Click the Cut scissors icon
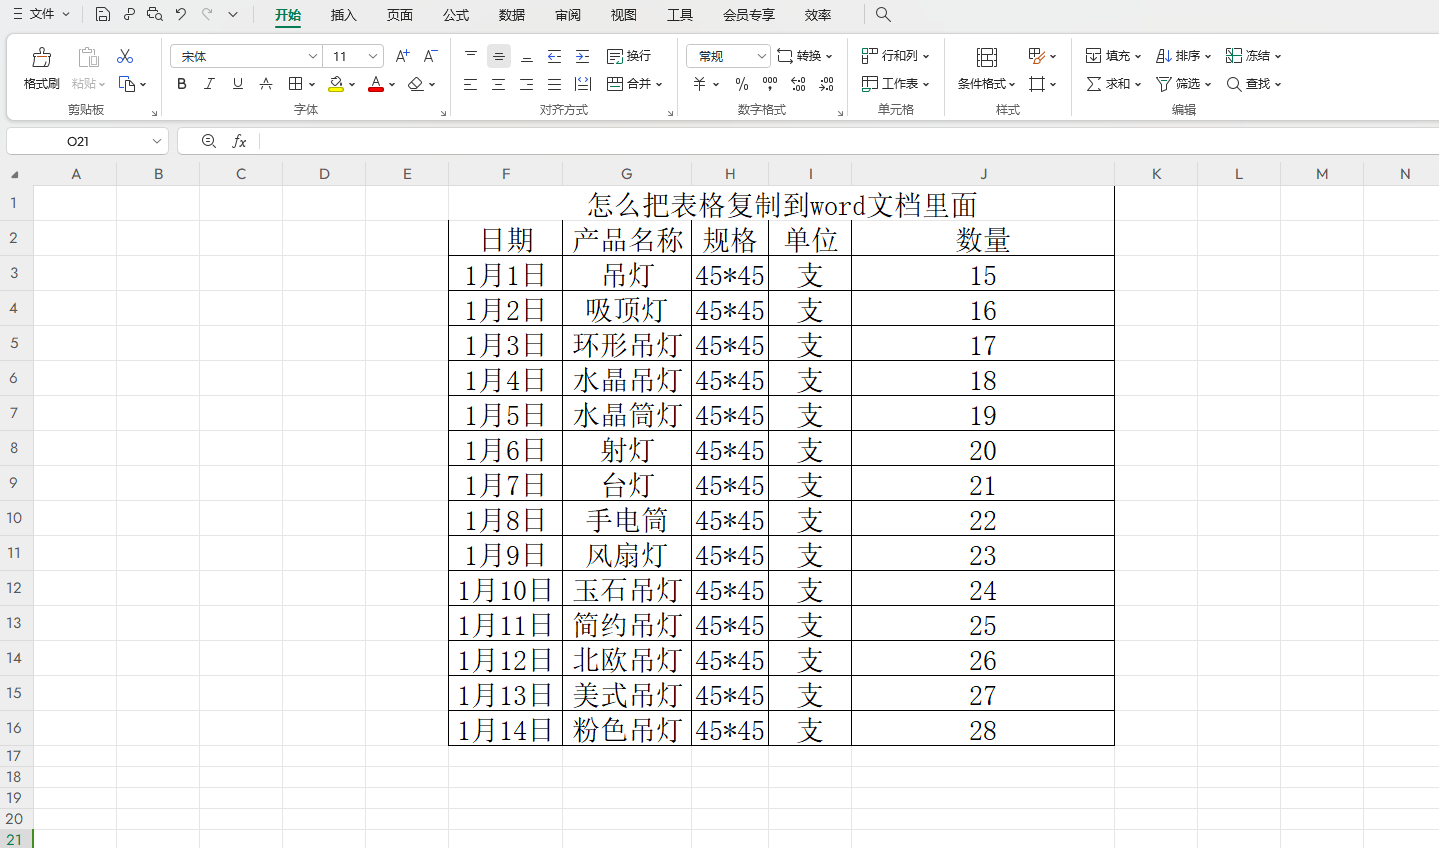 pyautogui.click(x=125, y=56)
